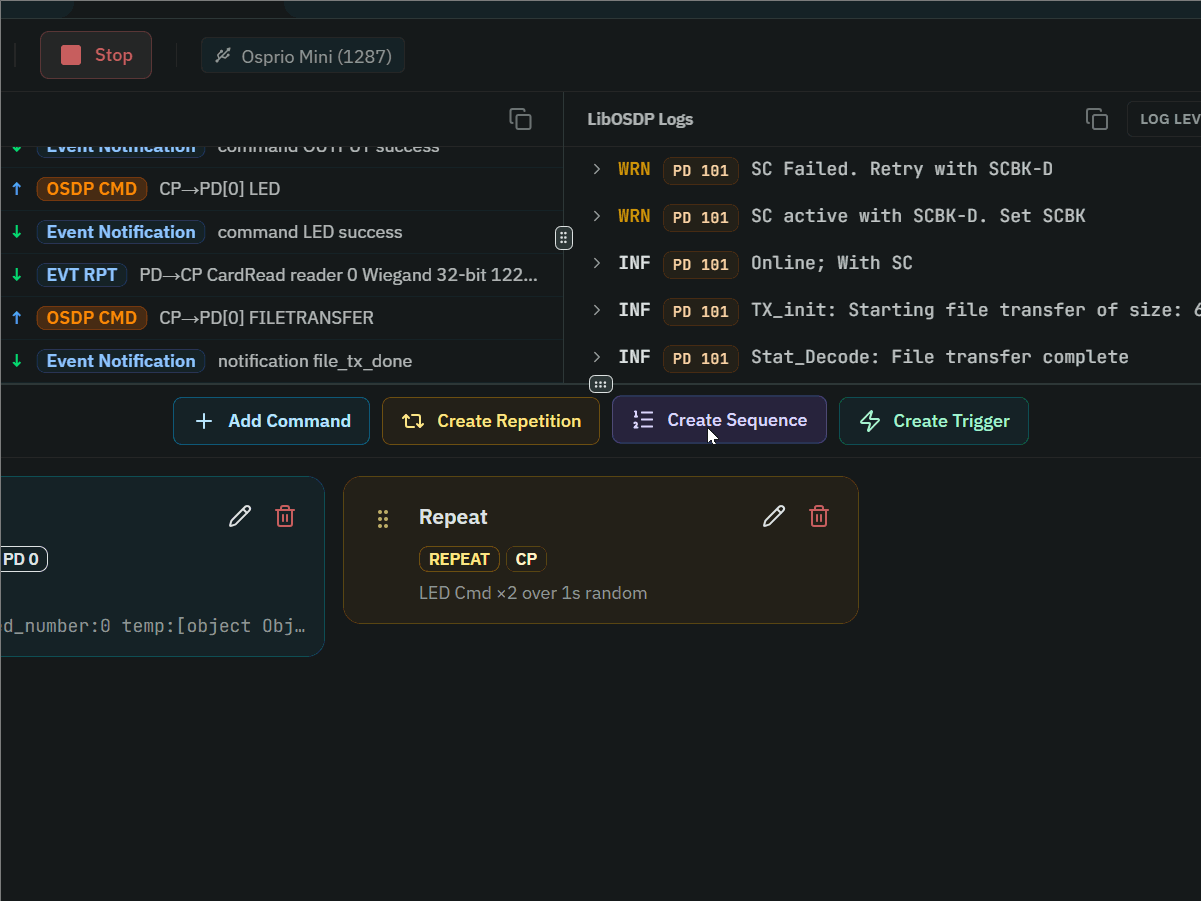Image resolution: width=1201 pixels, height=901 pixels.
Task: Delete the Repeat card with trash icon
Action: (x=819, y=516)
